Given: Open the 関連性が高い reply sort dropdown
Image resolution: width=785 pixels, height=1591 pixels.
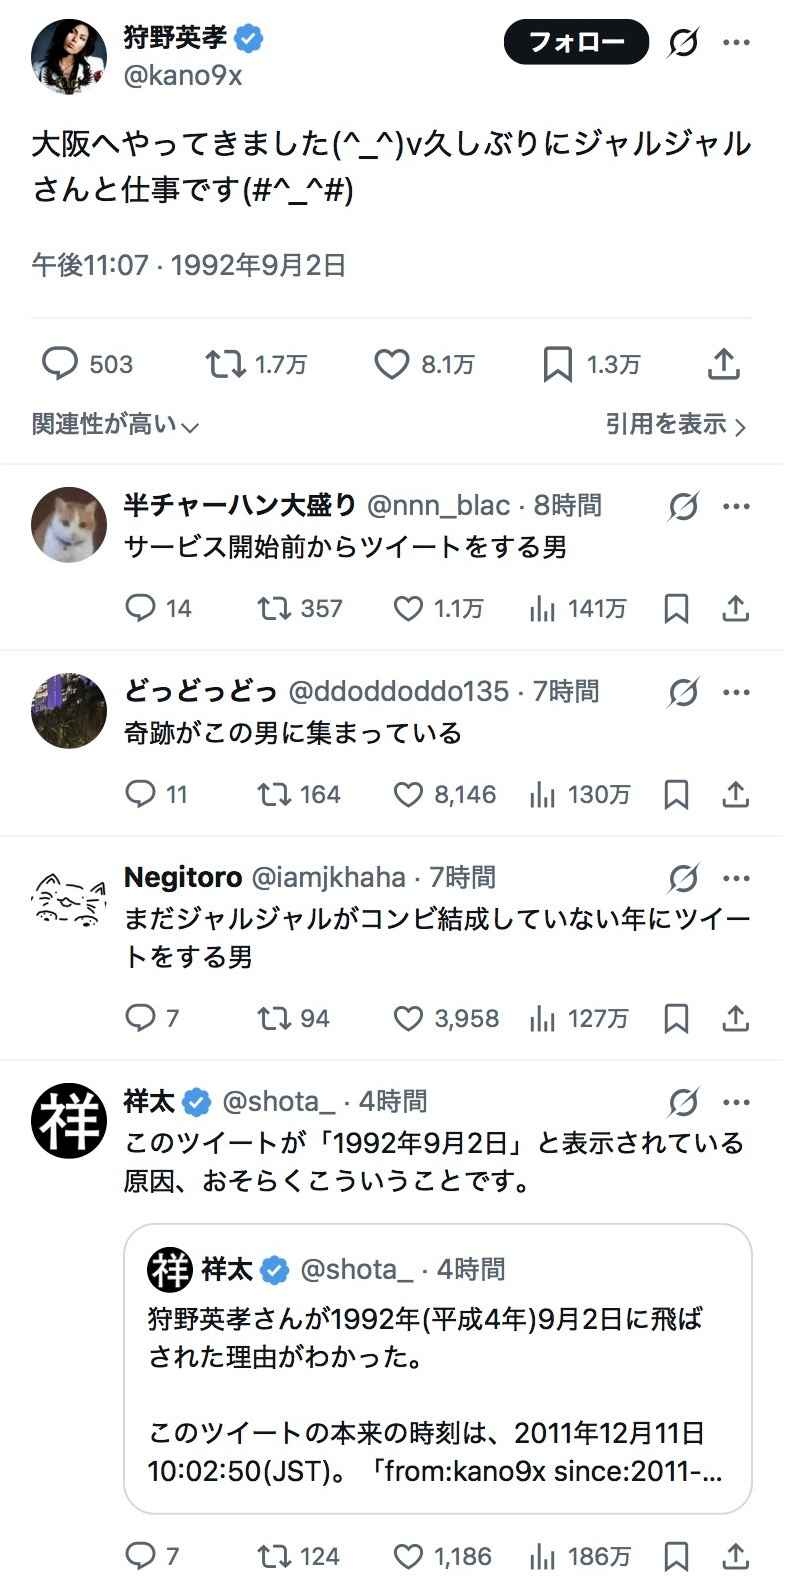Looking at the screenshot, I should (116, 425).
